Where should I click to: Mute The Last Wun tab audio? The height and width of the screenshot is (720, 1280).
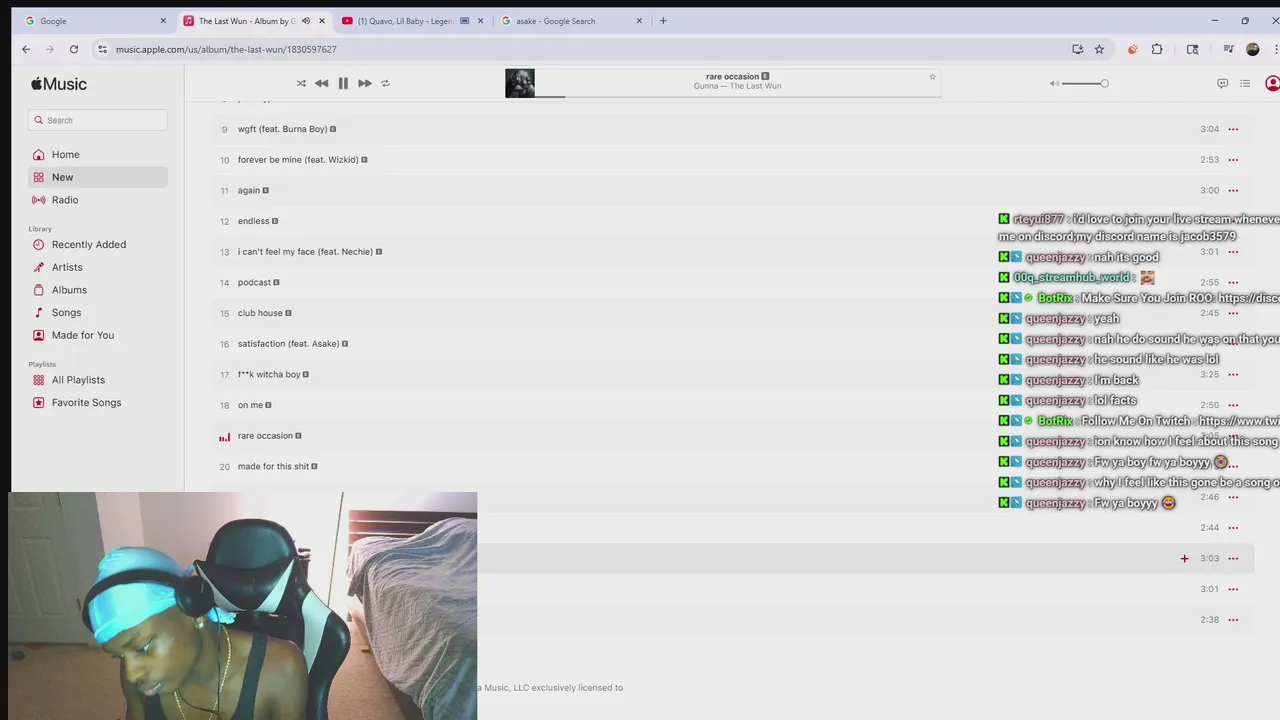tap(306, 21)
